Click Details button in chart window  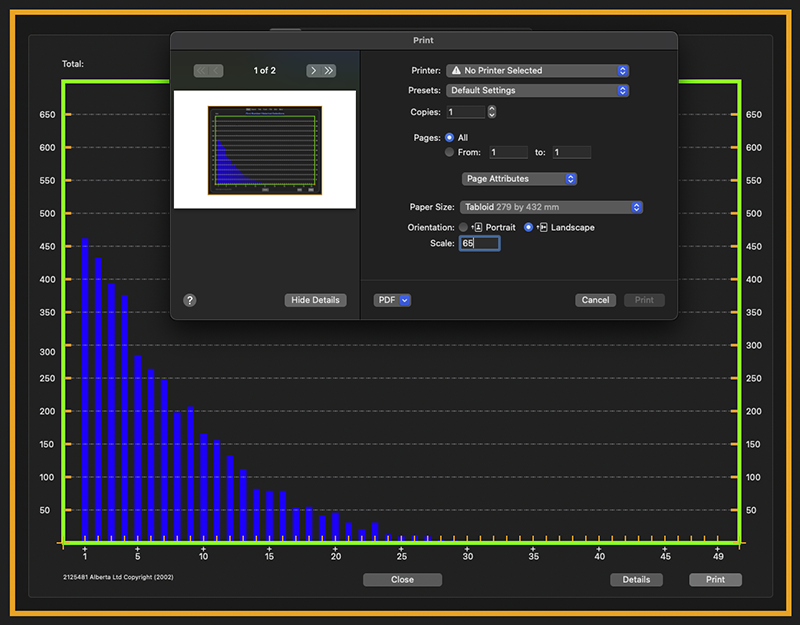636,580
